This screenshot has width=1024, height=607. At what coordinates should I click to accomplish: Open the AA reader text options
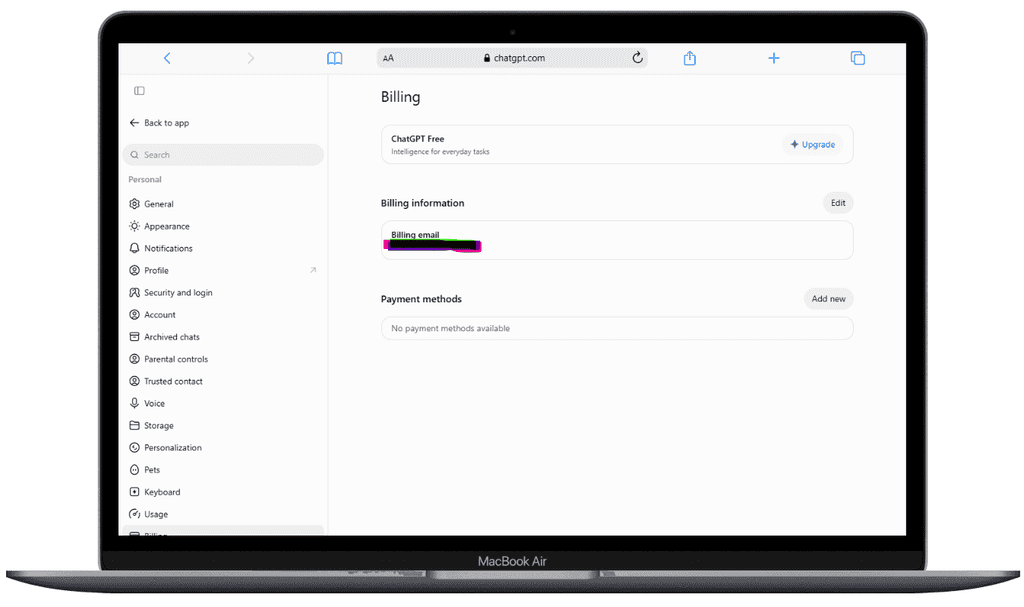[389, 58]
